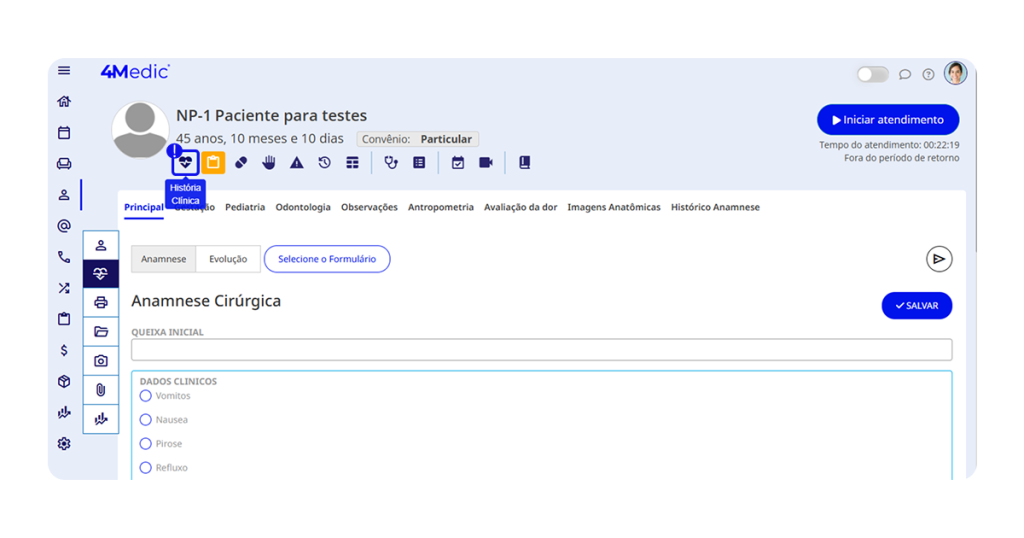Click the warning triangle alert icon
The width and height of the screenshot is (1024, 538).
pyautogui.click(x=297, y=162)
